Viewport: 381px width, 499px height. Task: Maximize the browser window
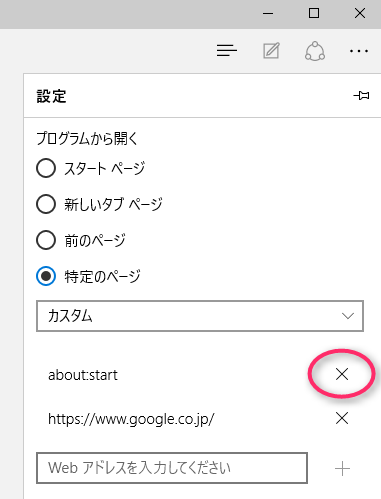click(314, 13)
